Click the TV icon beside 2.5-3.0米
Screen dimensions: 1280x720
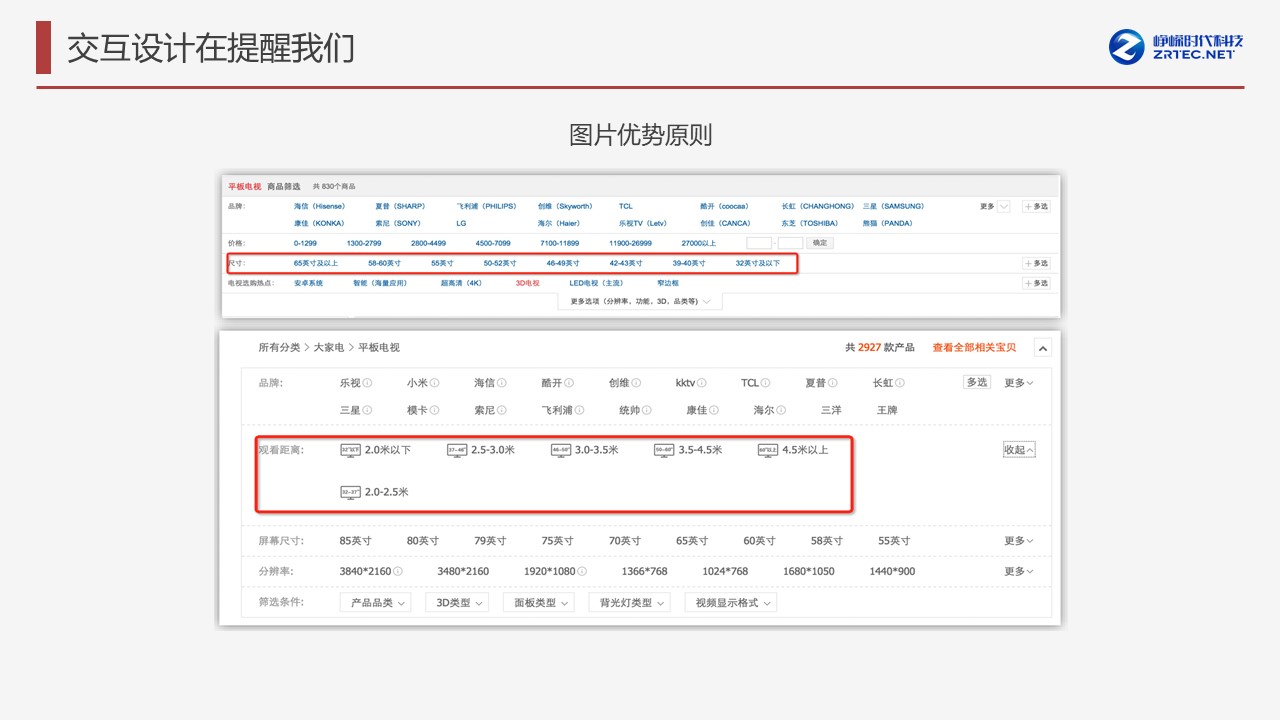tap(457, 450)
